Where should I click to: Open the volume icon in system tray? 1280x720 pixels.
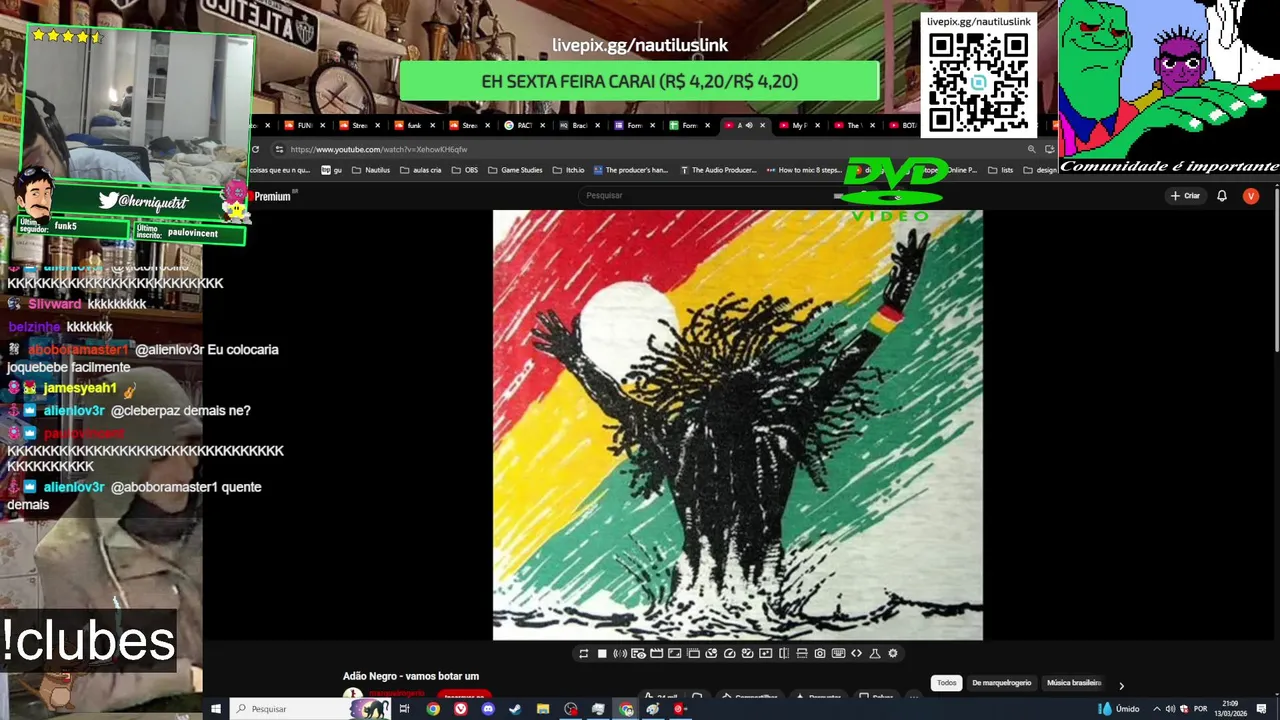coord(1170,709)
